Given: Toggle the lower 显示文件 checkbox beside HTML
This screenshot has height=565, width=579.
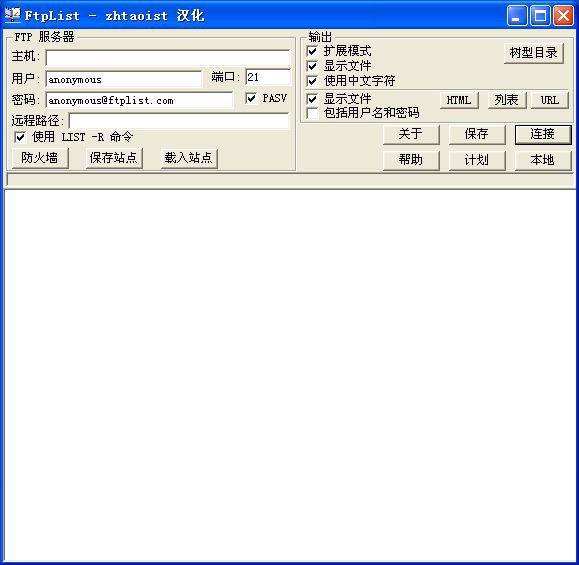Looking at the screenshot, I should pos(312,99).
